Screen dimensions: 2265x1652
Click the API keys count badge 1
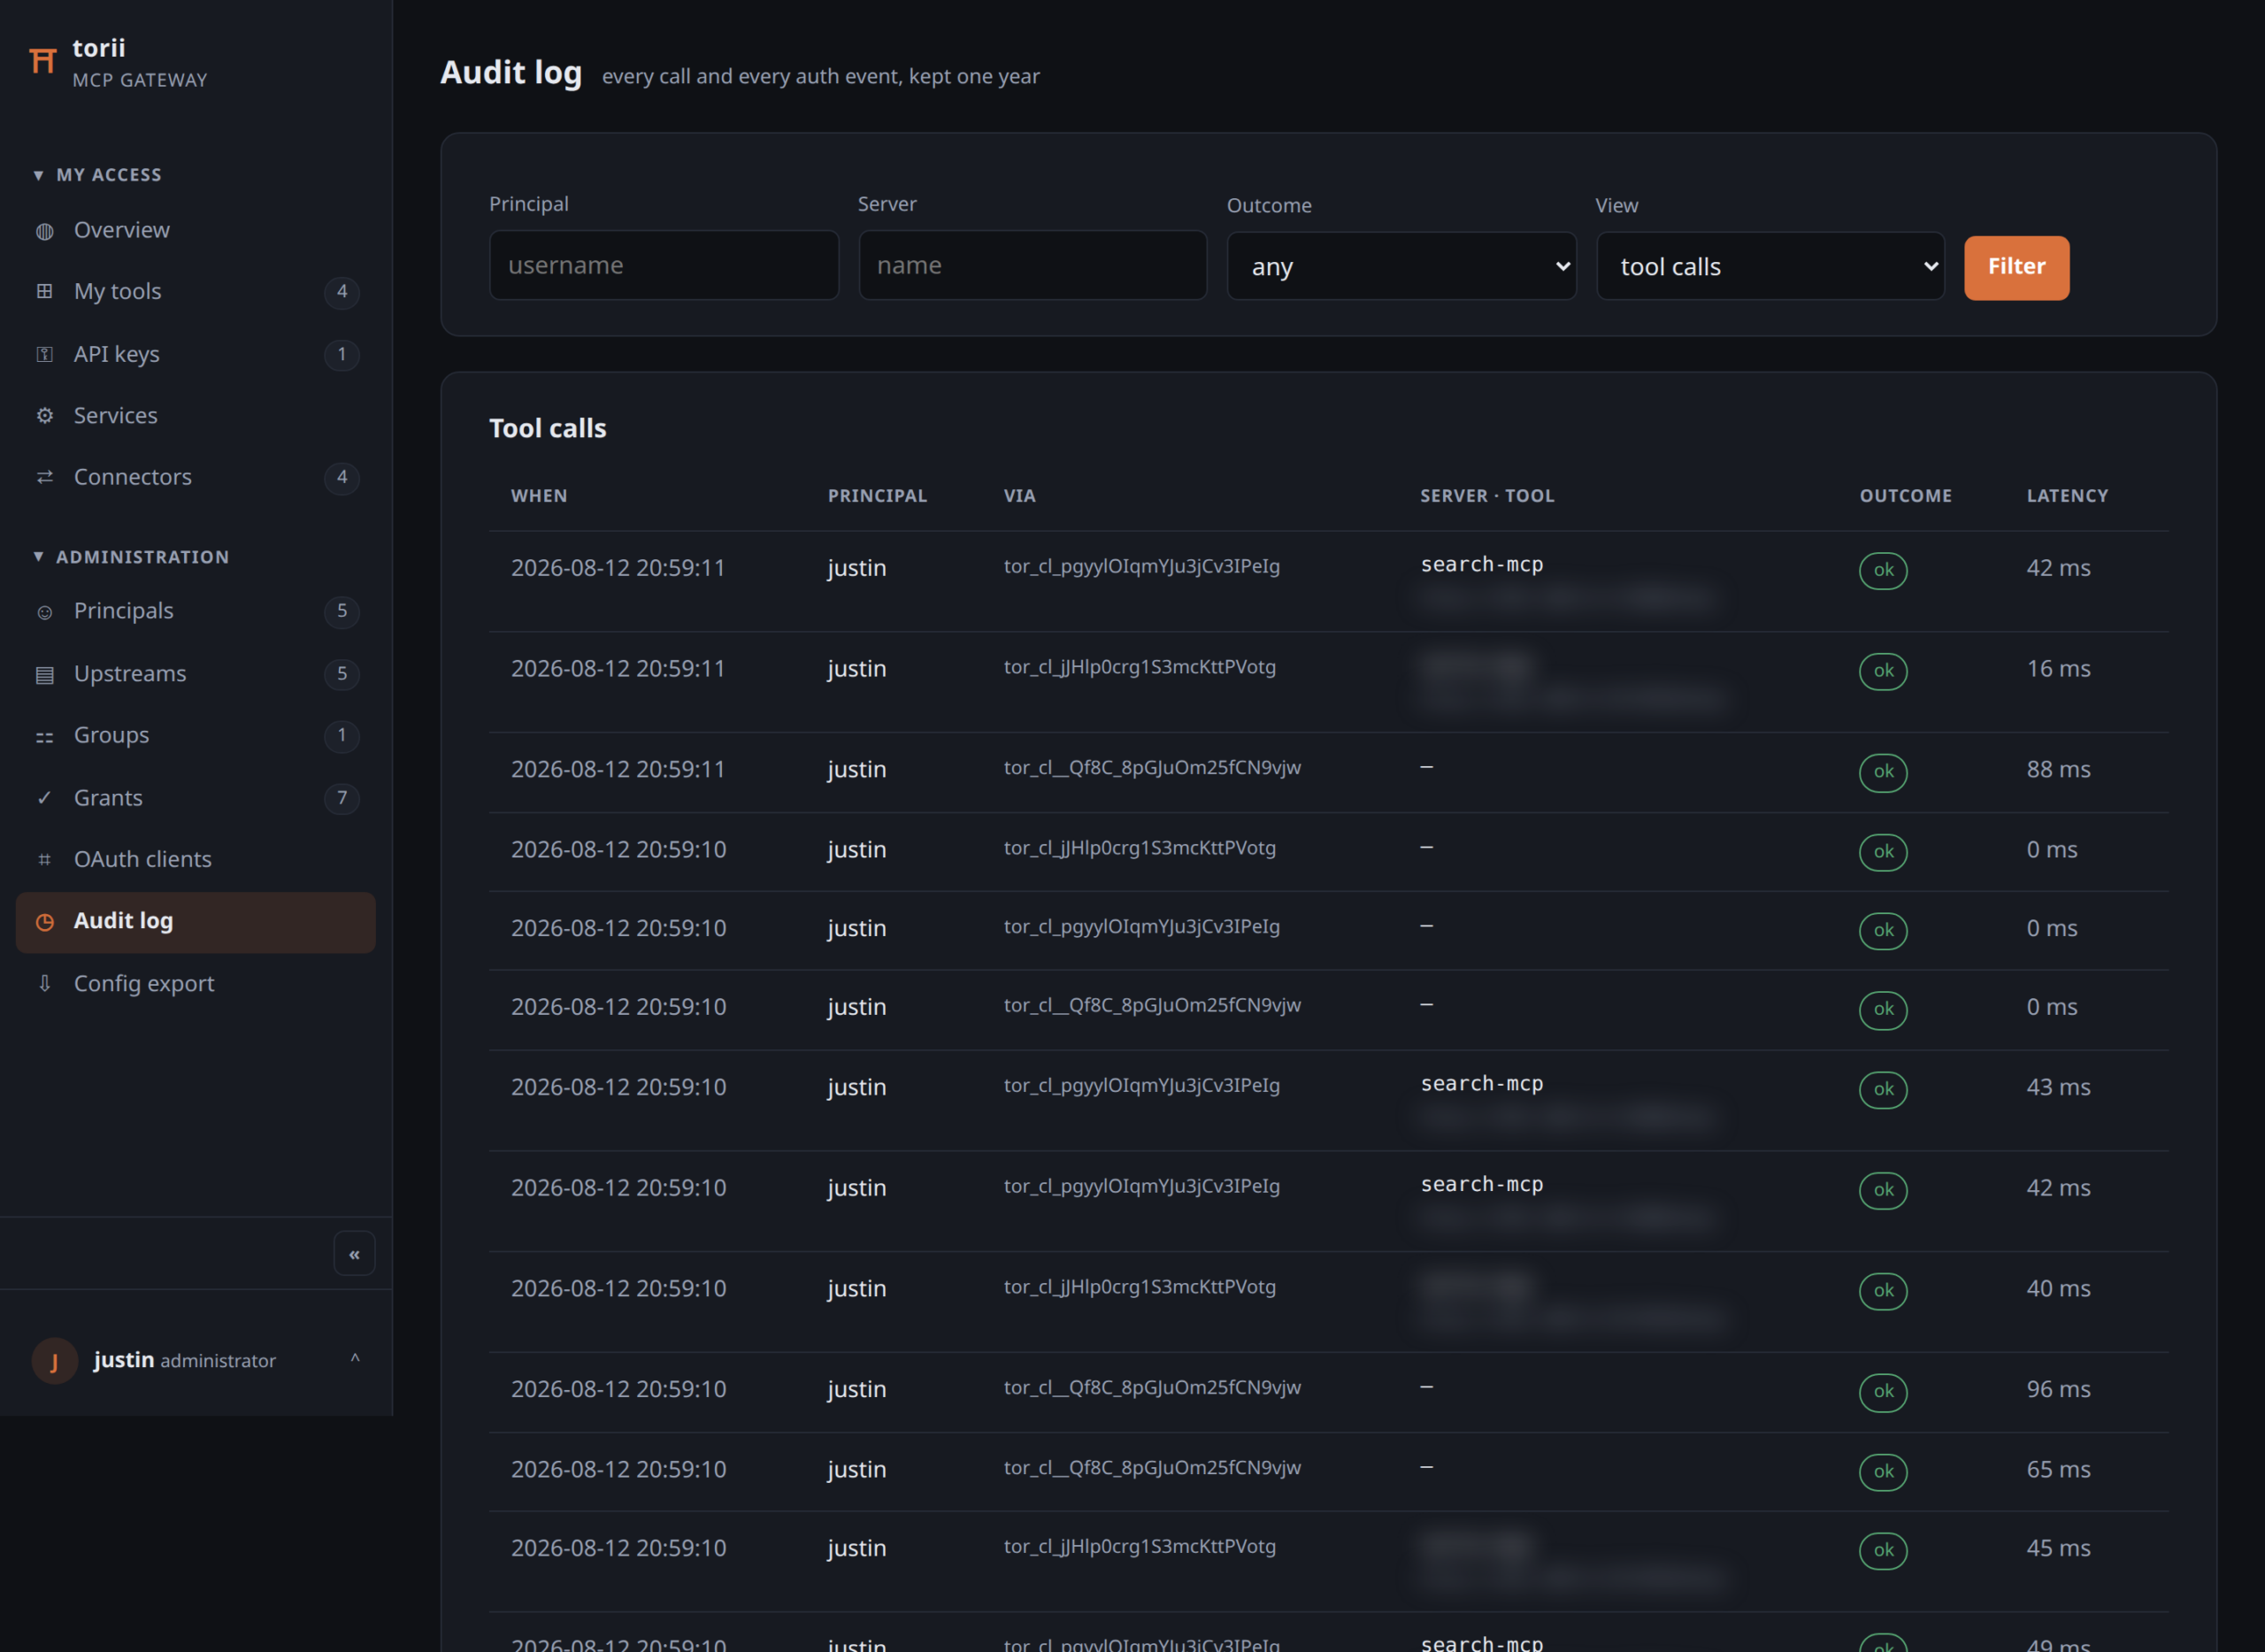342,355
